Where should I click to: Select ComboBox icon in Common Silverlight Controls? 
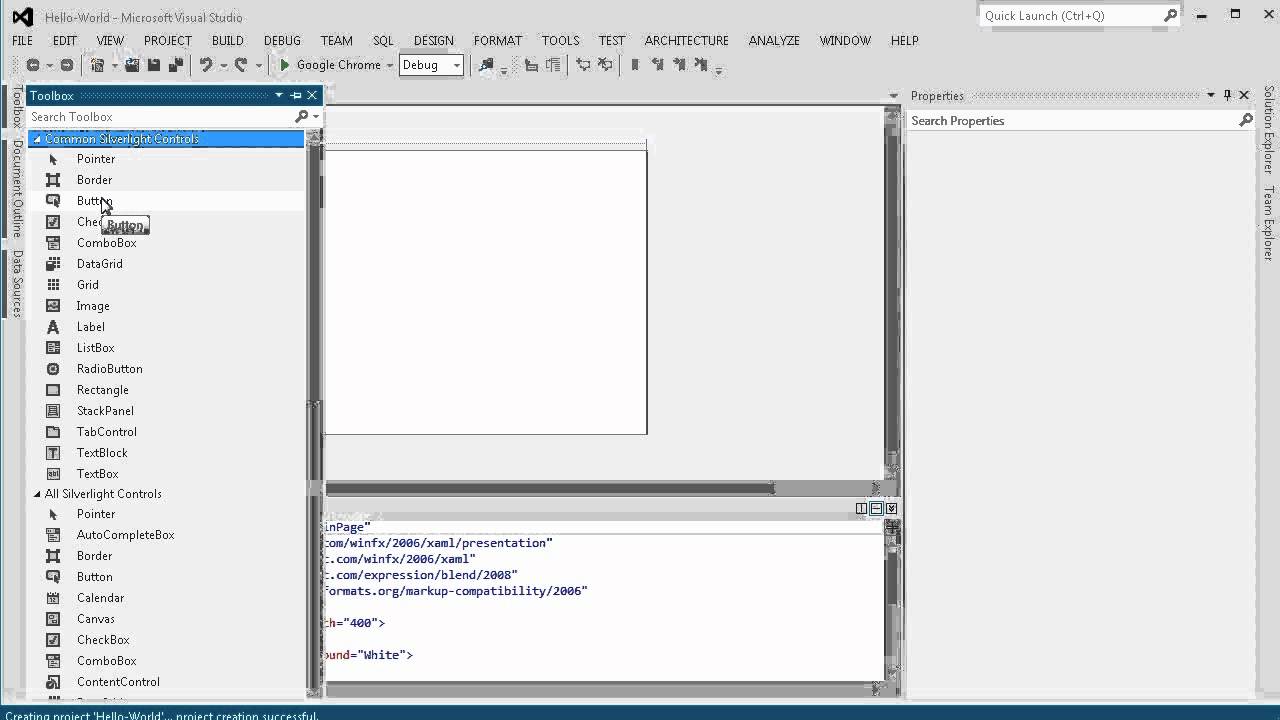point(53,243)
